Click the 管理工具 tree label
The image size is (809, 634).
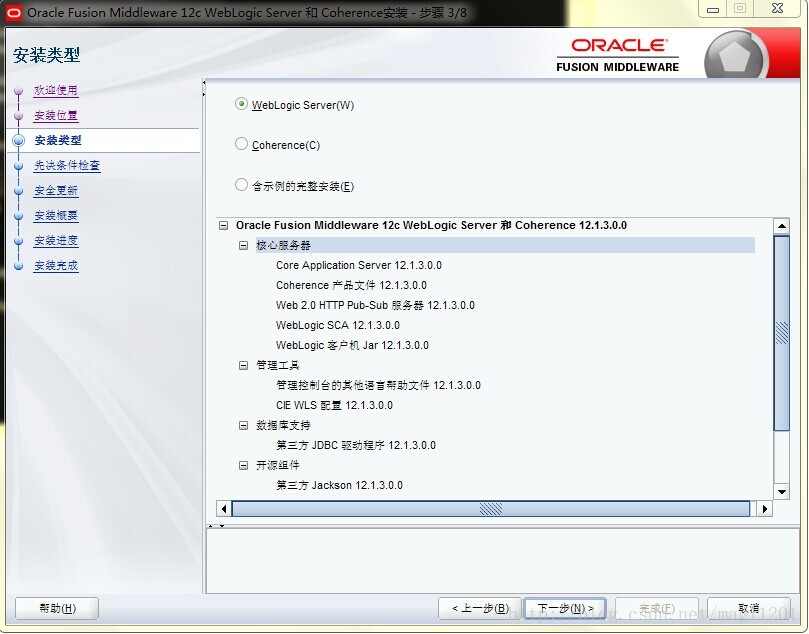click(x=278, y=365)
